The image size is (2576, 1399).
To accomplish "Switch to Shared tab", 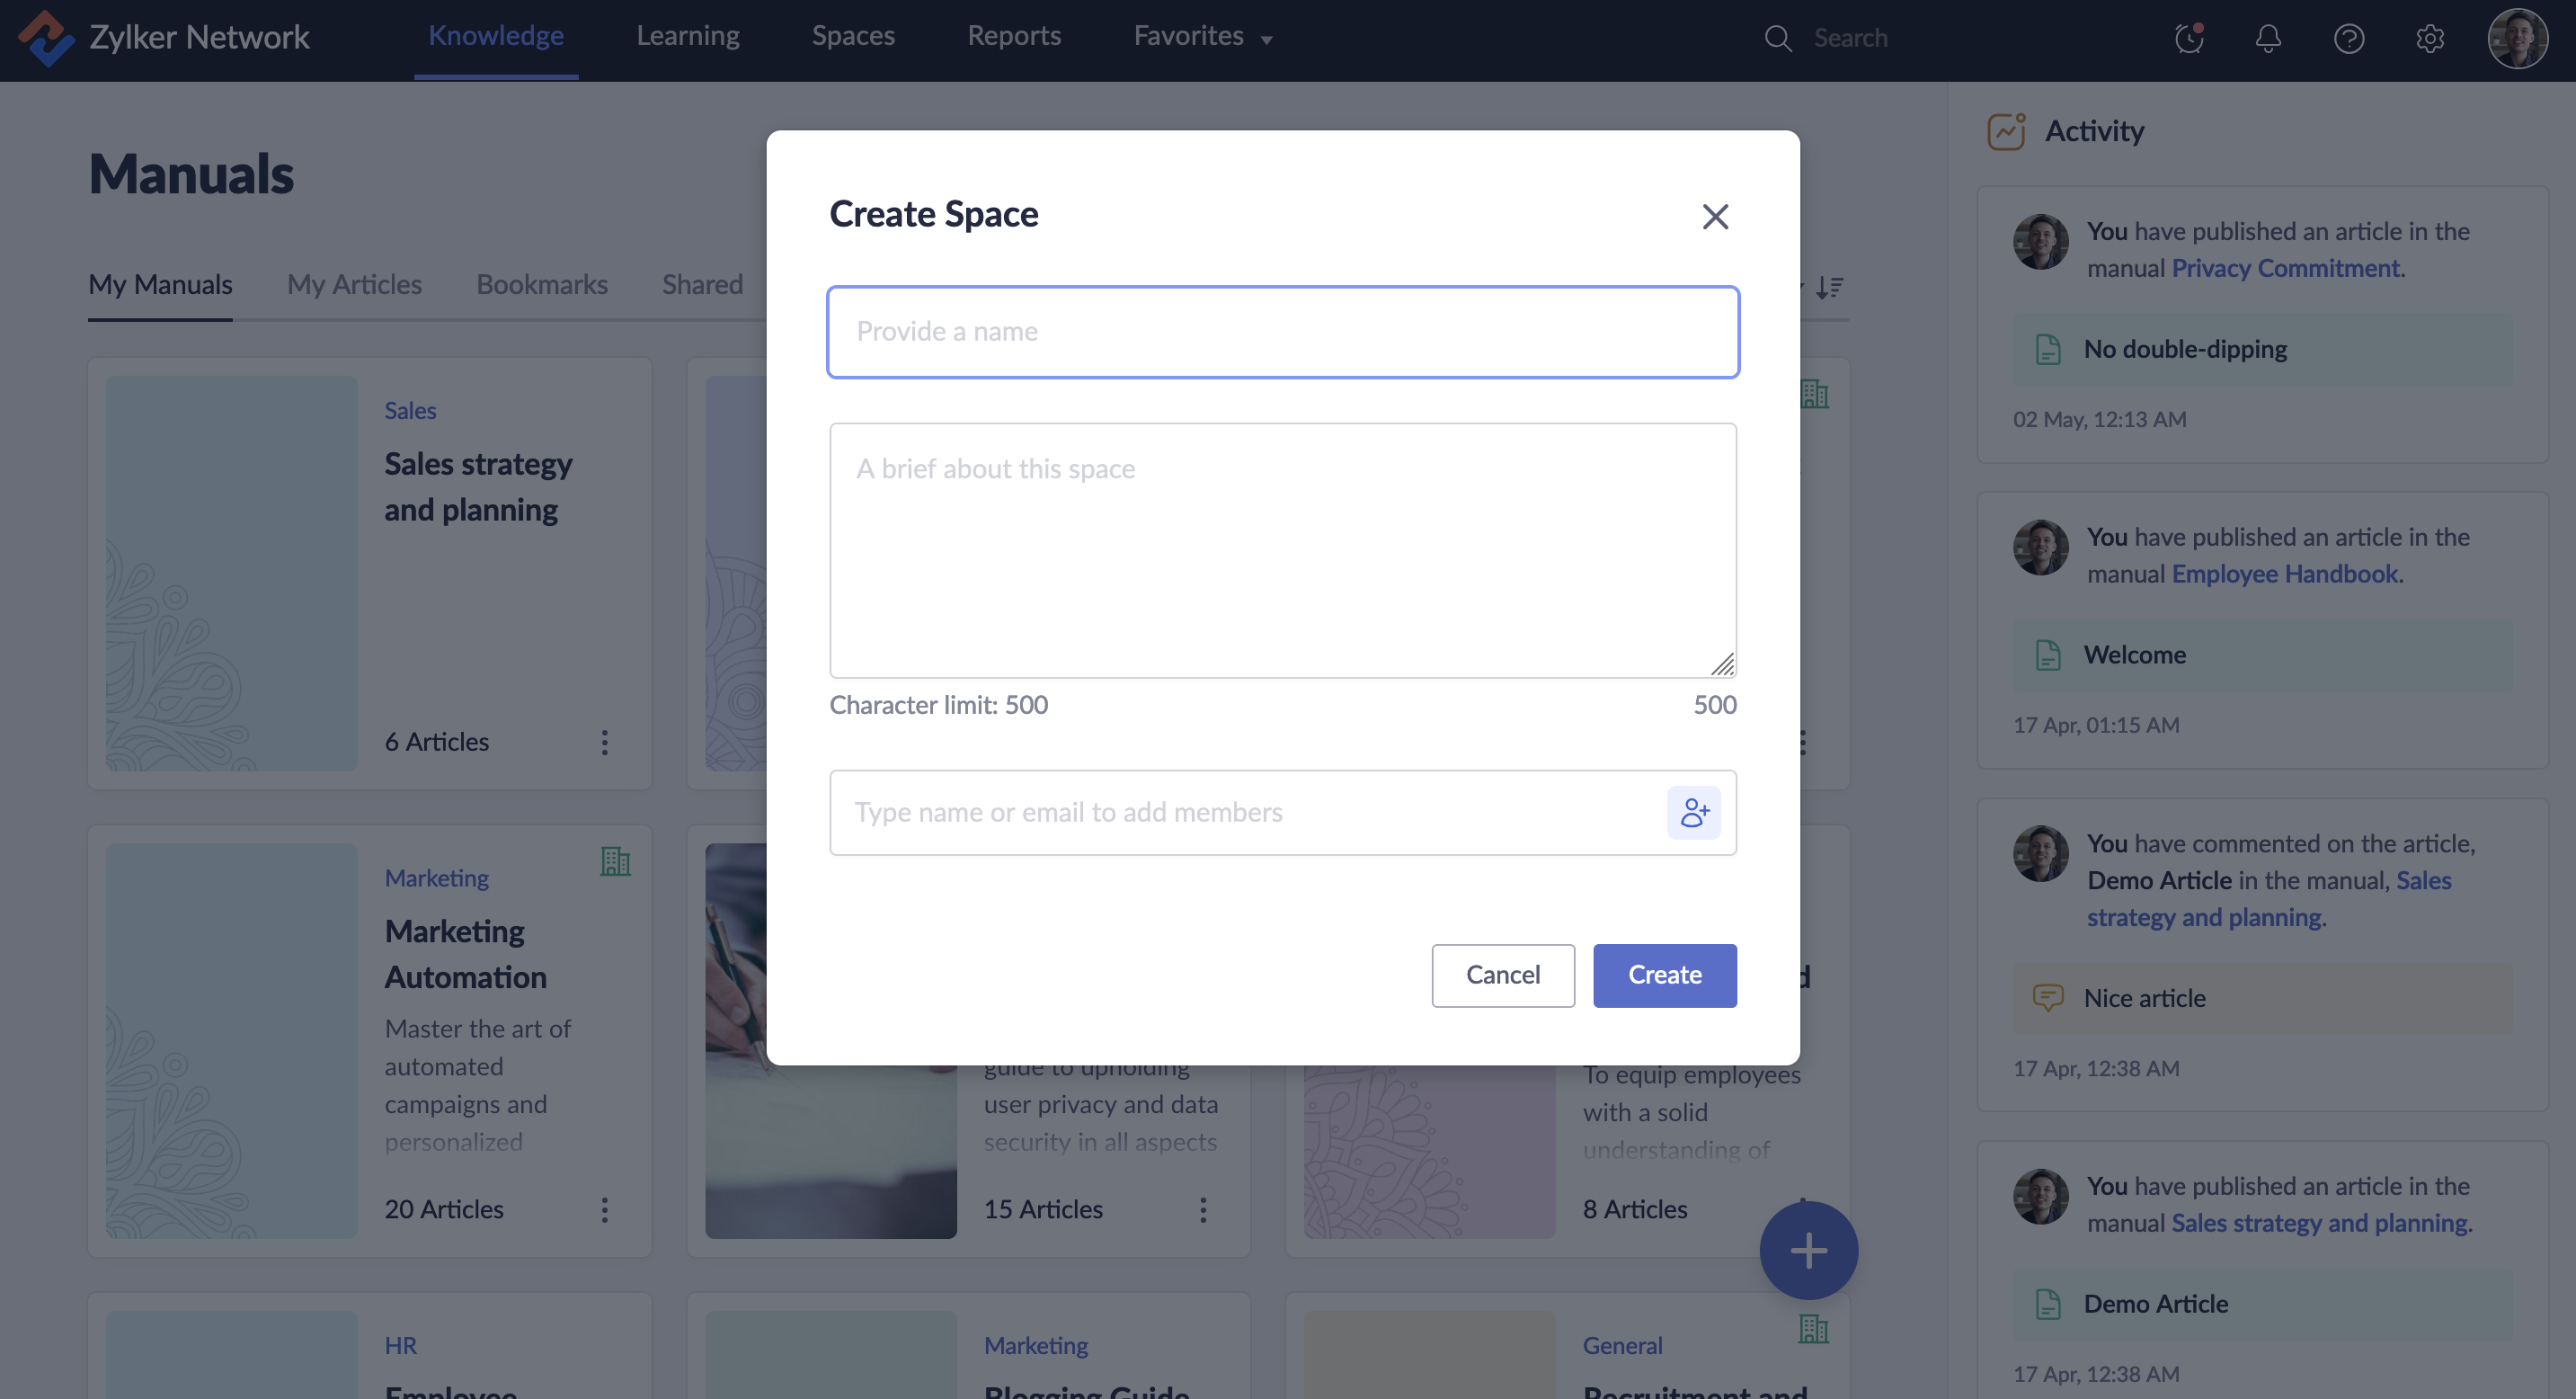I will coord(702,285).
